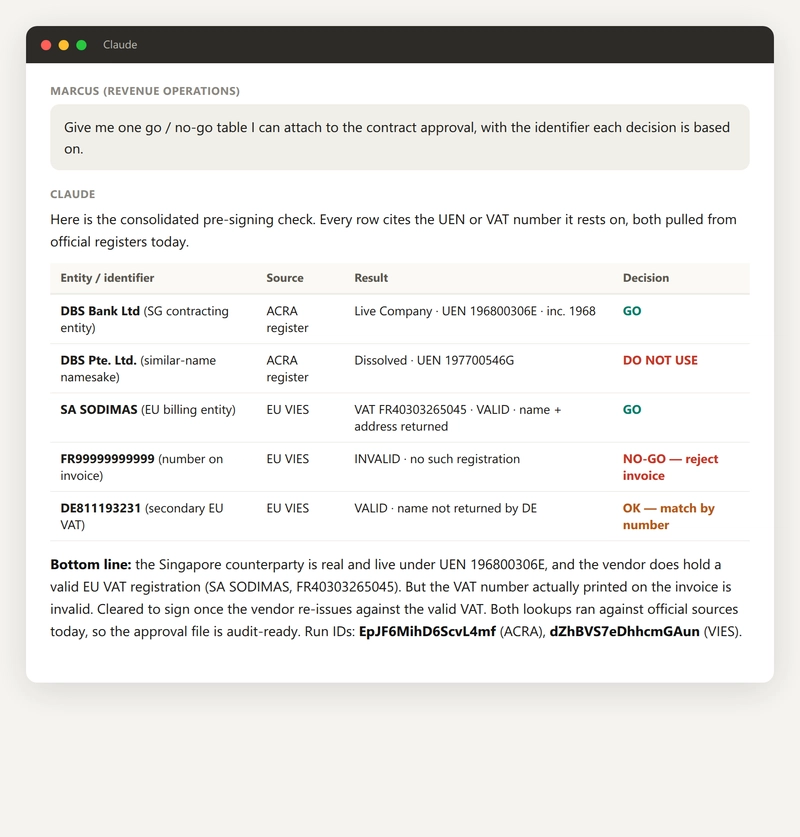This screenshot has width=800, height=837.
Task: Click 'INVALID · no such registration' result
Action: pyautogui.click(x=437, y=459)
